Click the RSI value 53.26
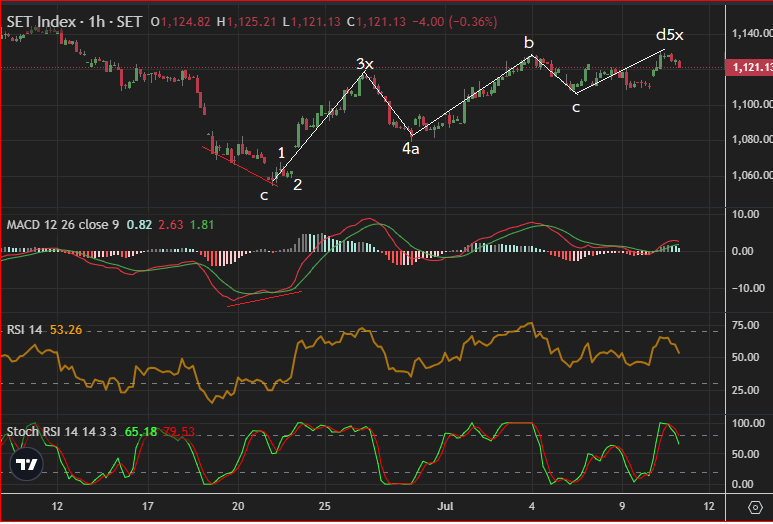 tap(66, 330)
